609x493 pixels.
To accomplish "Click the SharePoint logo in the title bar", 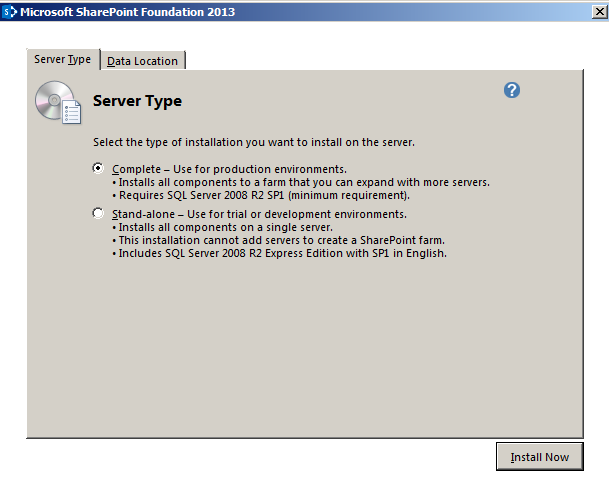I will (x=10, y=12).
